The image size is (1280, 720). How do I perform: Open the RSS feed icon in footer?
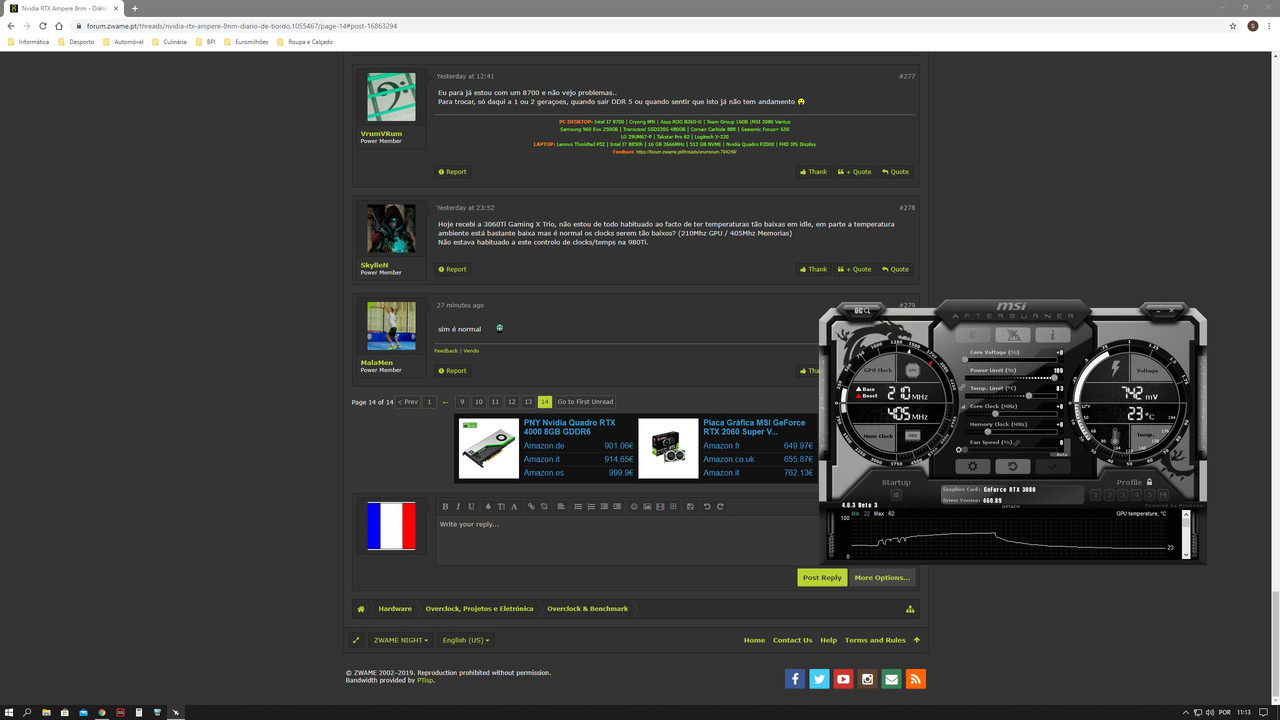pyautogui.click(x=915, y=679)
